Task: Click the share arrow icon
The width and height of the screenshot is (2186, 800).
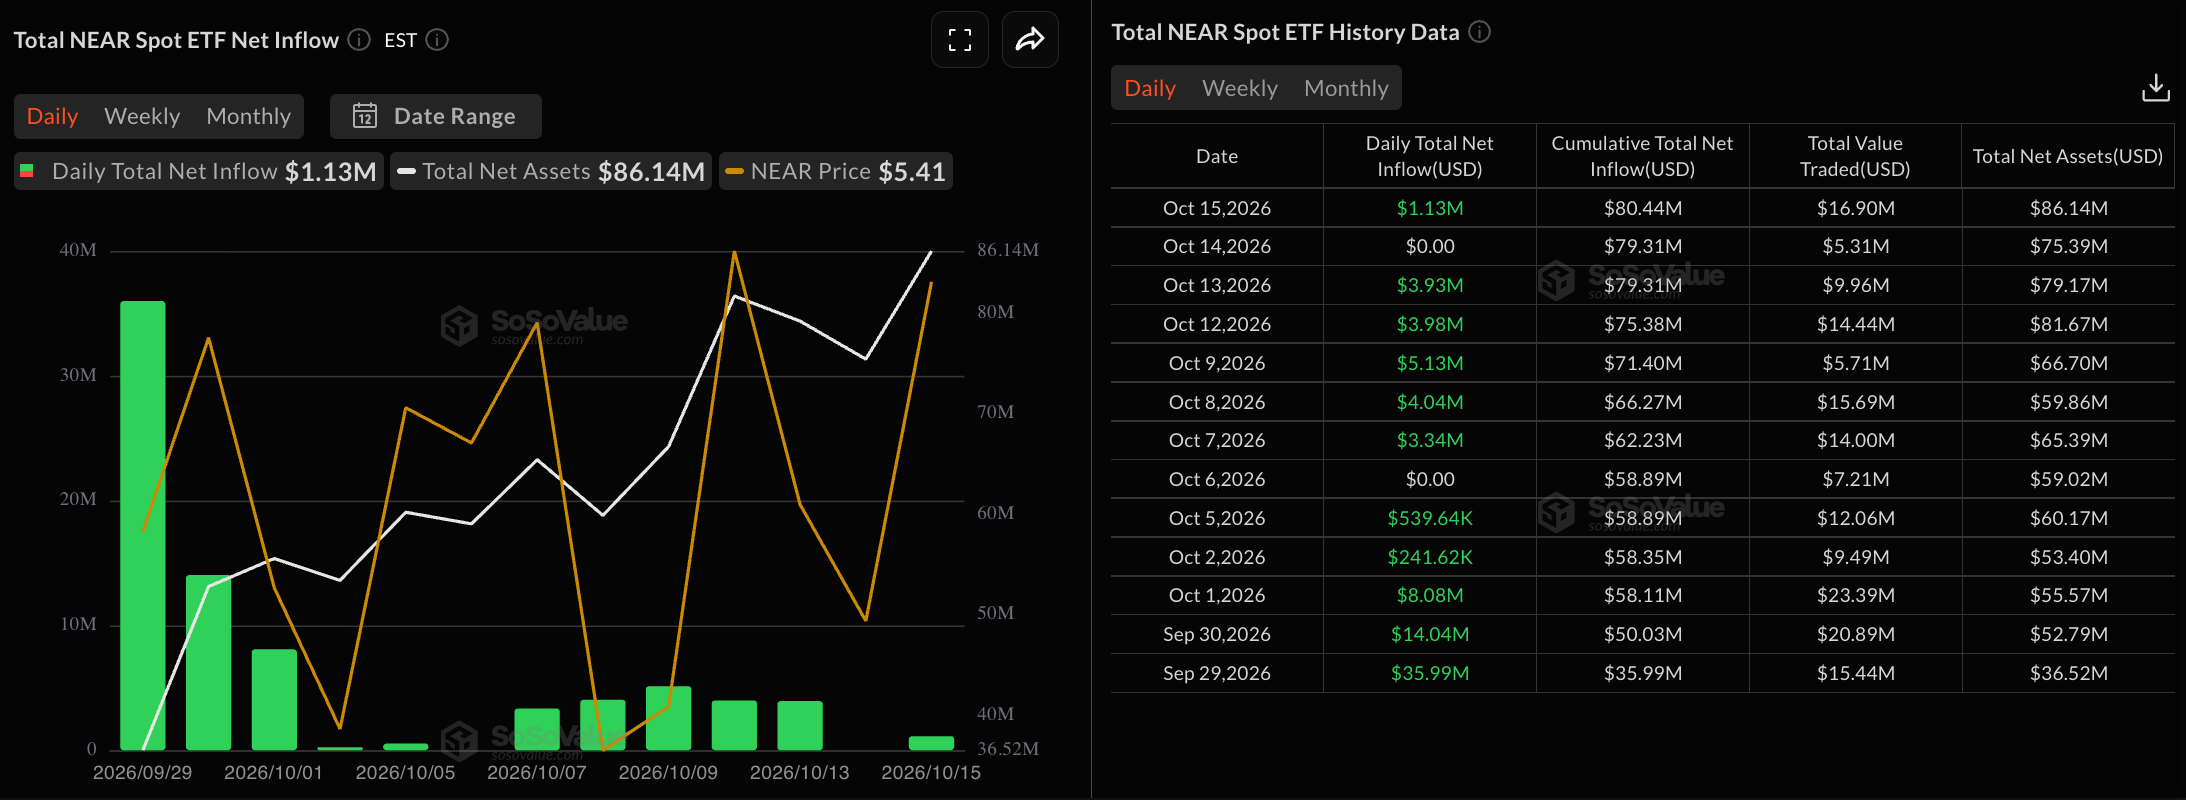Action: (1030, 40)
